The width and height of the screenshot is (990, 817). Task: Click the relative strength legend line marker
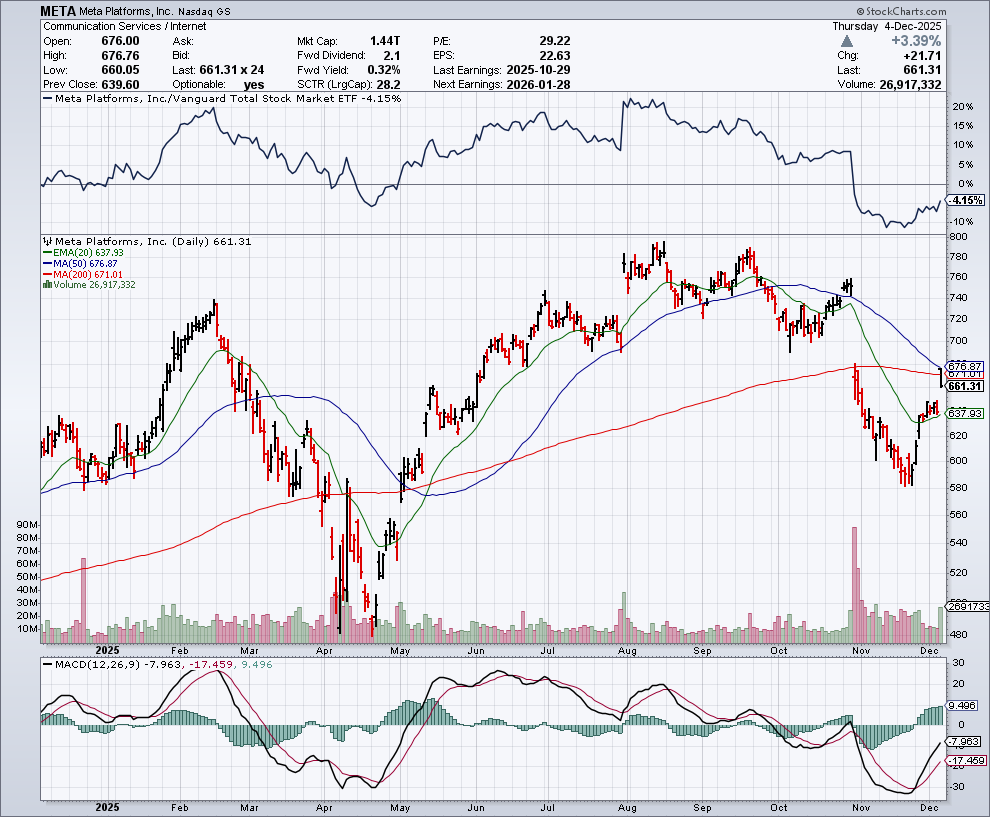click(x=46, y=98)
